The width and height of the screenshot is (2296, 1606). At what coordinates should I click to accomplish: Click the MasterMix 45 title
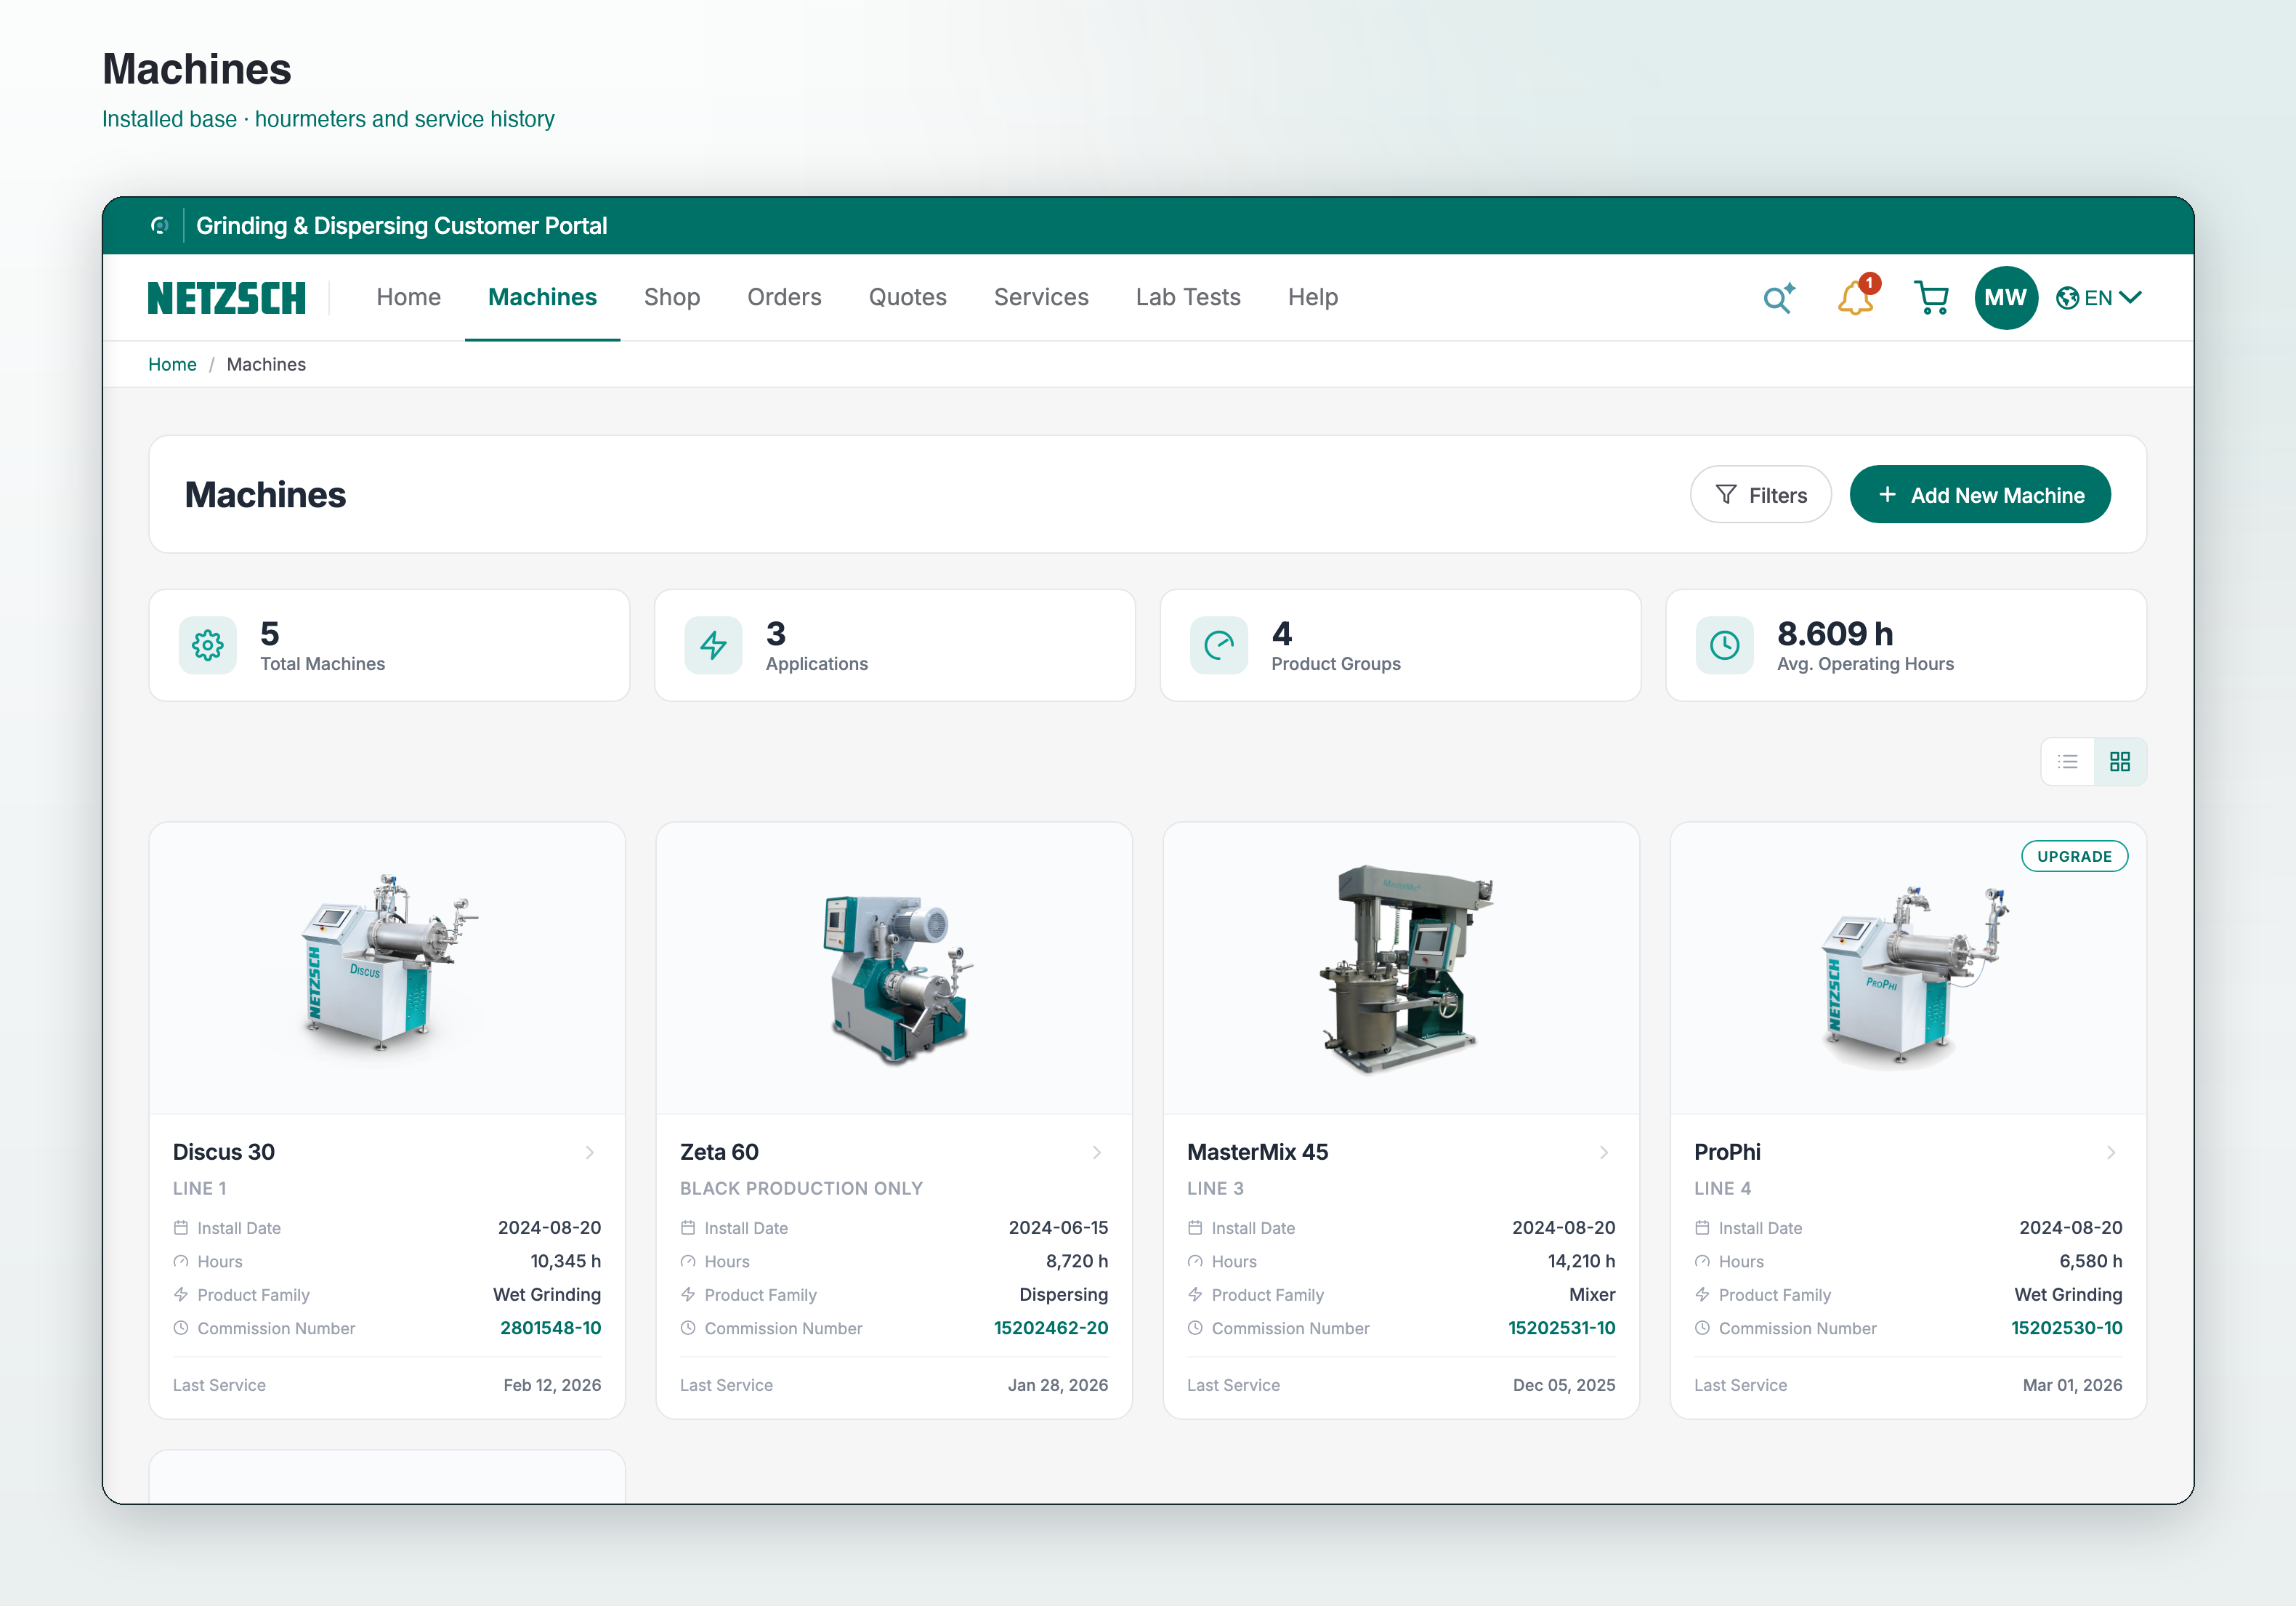tap(1257, 1152)
